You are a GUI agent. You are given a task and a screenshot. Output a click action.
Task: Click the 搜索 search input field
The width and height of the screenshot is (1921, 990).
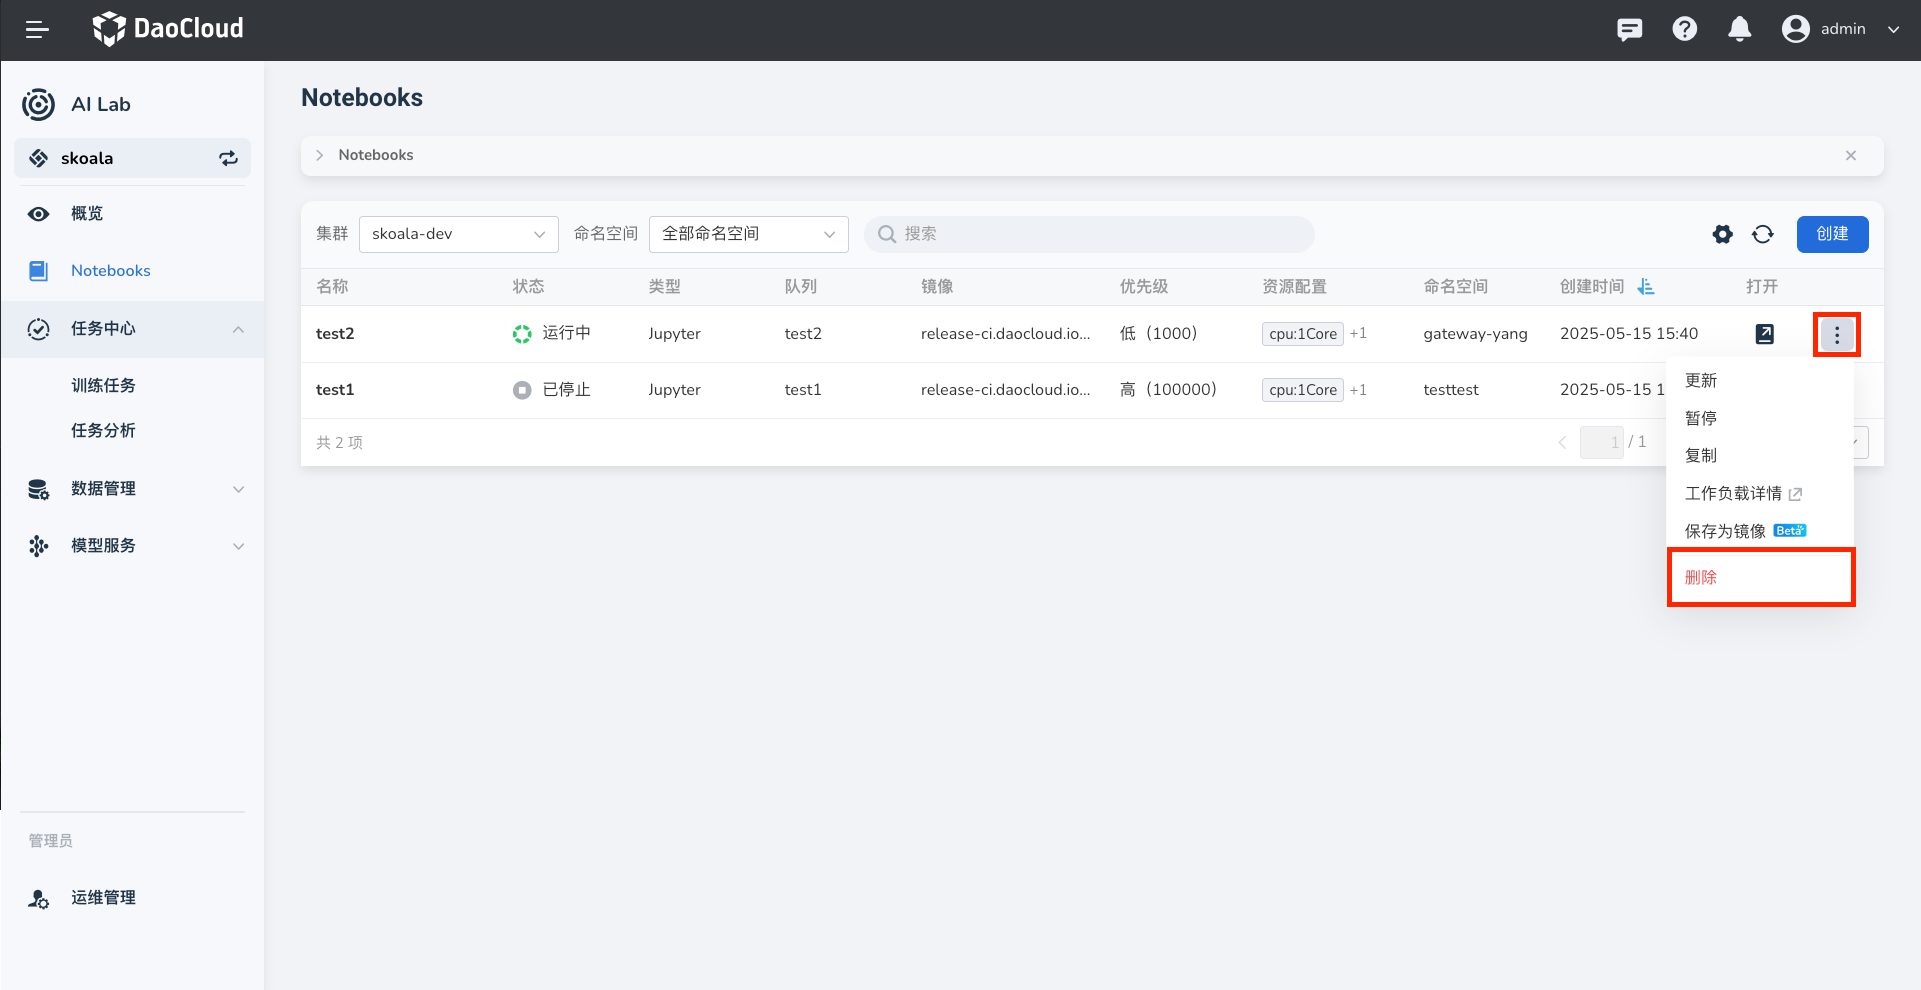pyautogui.click(x=1090, y=234)
